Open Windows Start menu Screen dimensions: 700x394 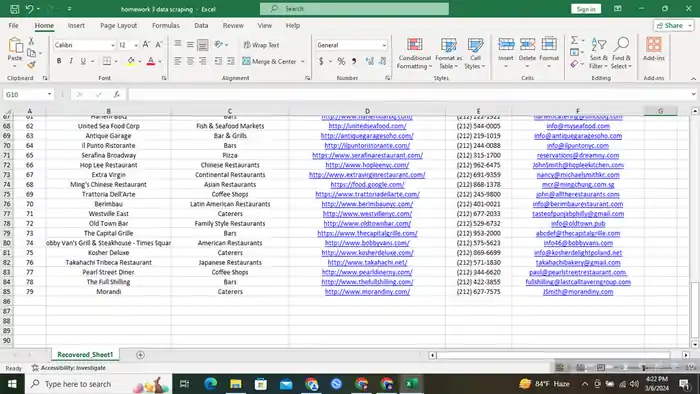[x=12, y=384]
